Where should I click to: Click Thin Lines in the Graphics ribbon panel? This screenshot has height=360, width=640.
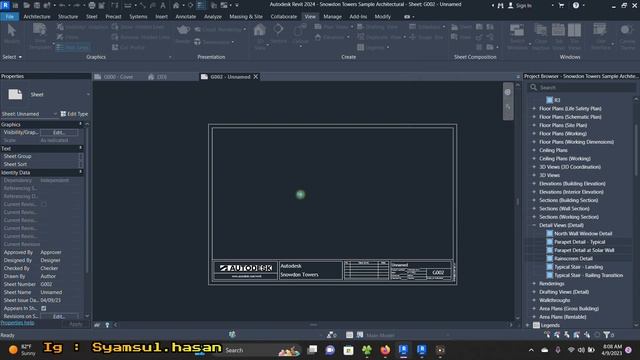click(73, 47)
